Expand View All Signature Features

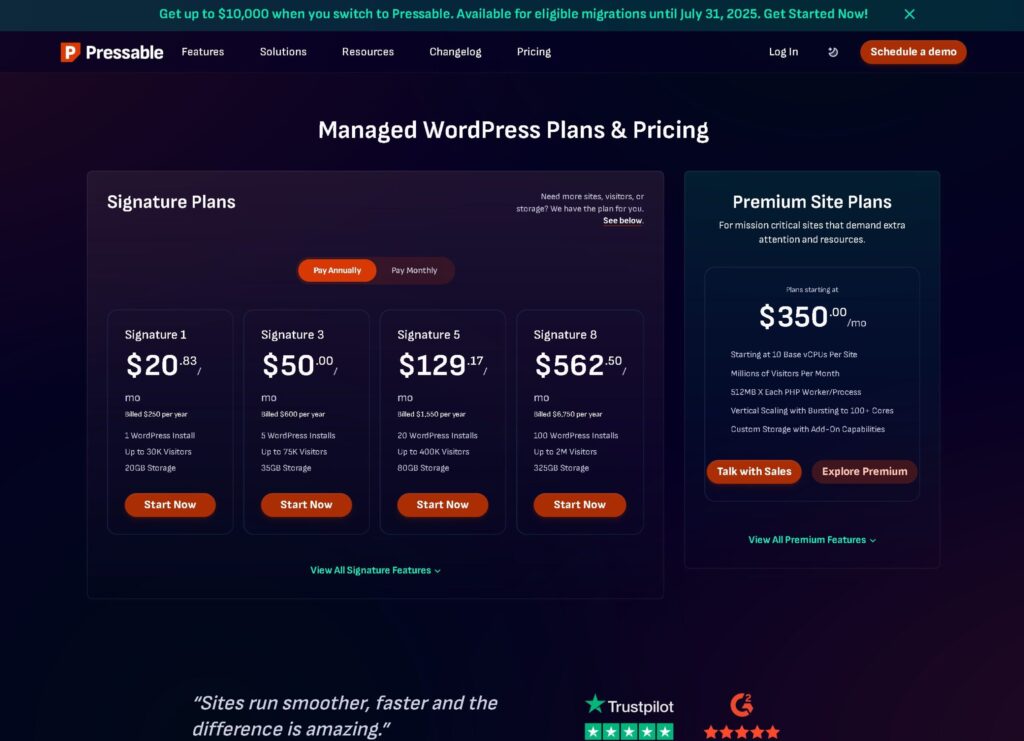pos(375,571)
